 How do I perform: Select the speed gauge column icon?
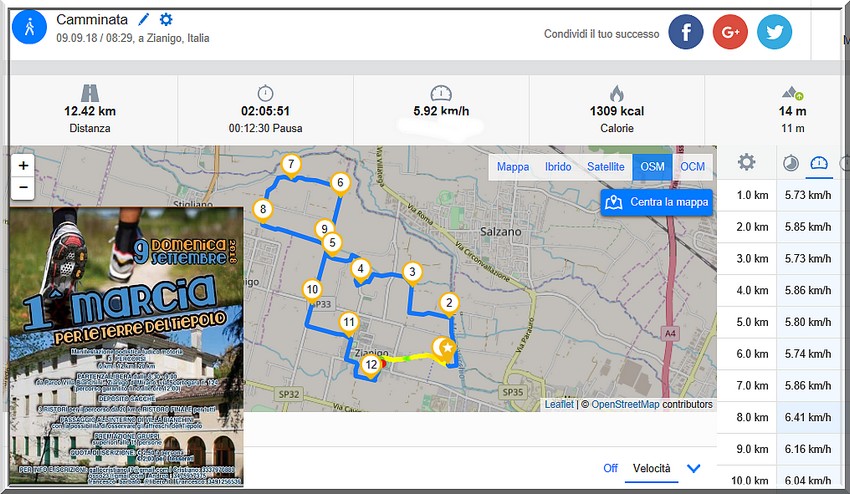pos(820,163)
